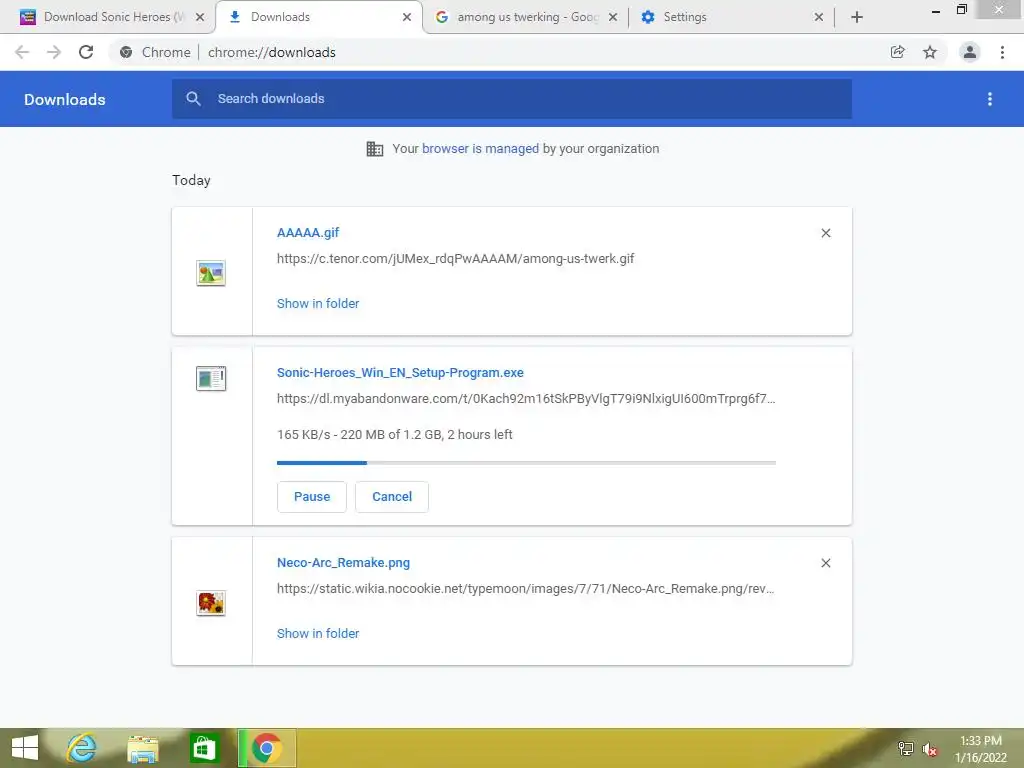Click the managed organization building icon
The image size is (1024, 768).
(375, 149)
